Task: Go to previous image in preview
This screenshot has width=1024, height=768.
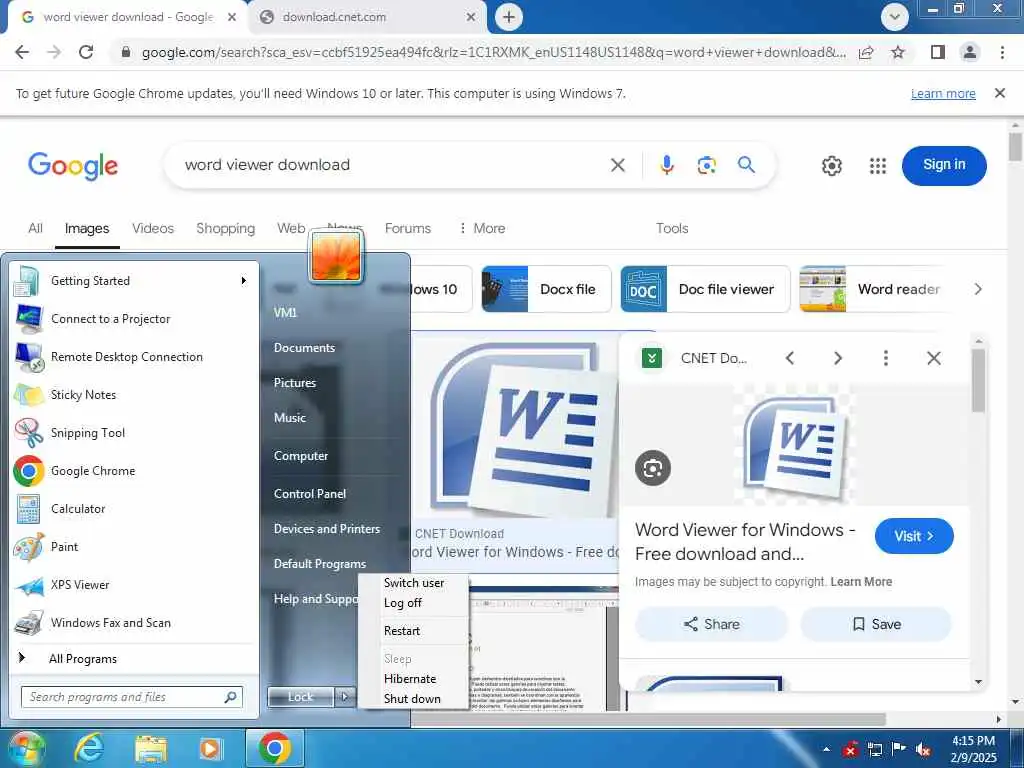Action: click(790, 358)
